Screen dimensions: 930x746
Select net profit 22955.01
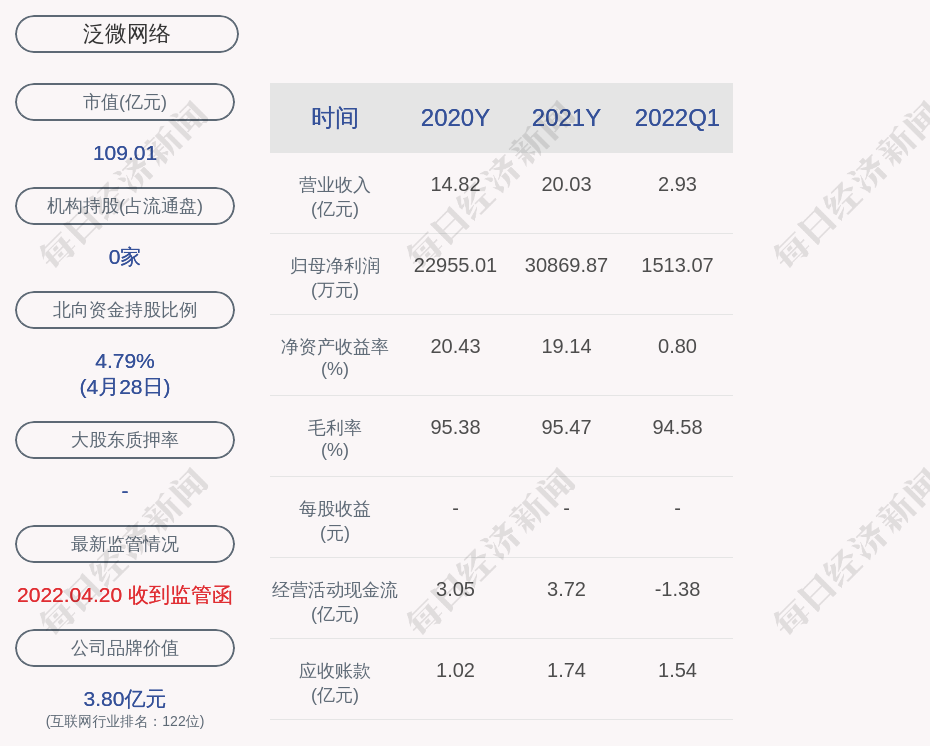(x=455, y=265)
